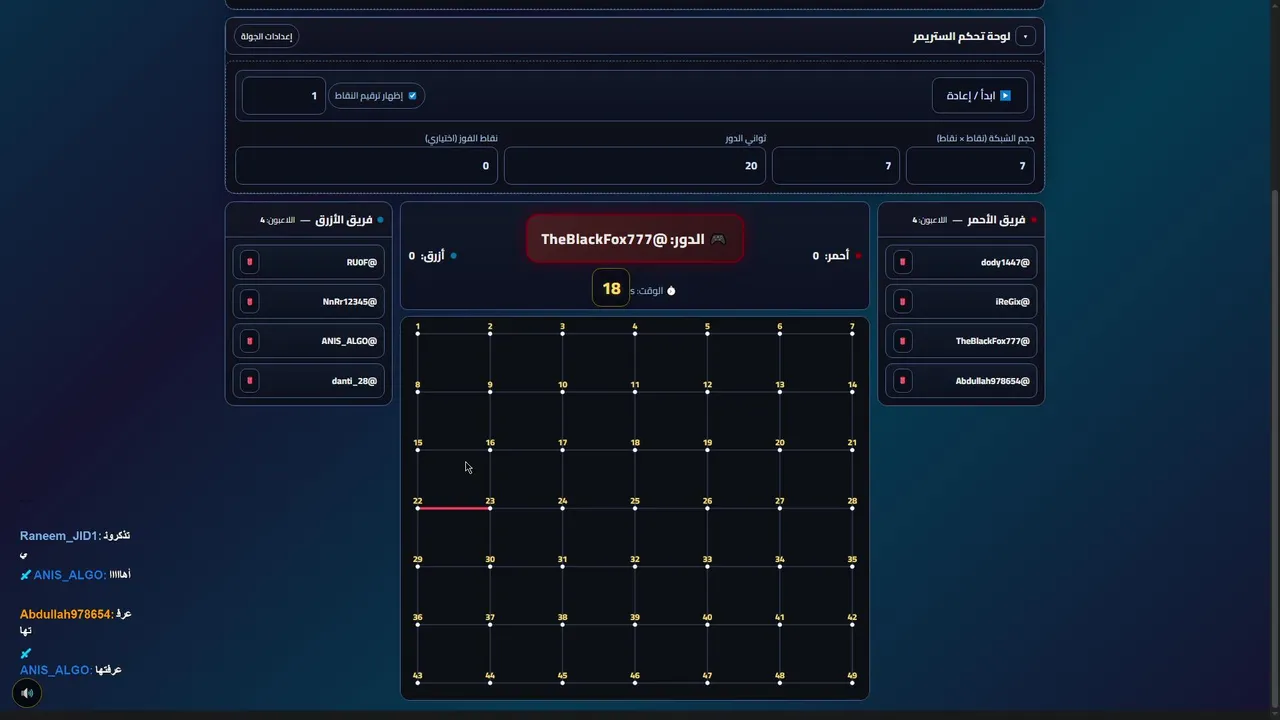This screenshot has height=720, width=1280.
Task: Select grid dot number 12
Action: 707,392
